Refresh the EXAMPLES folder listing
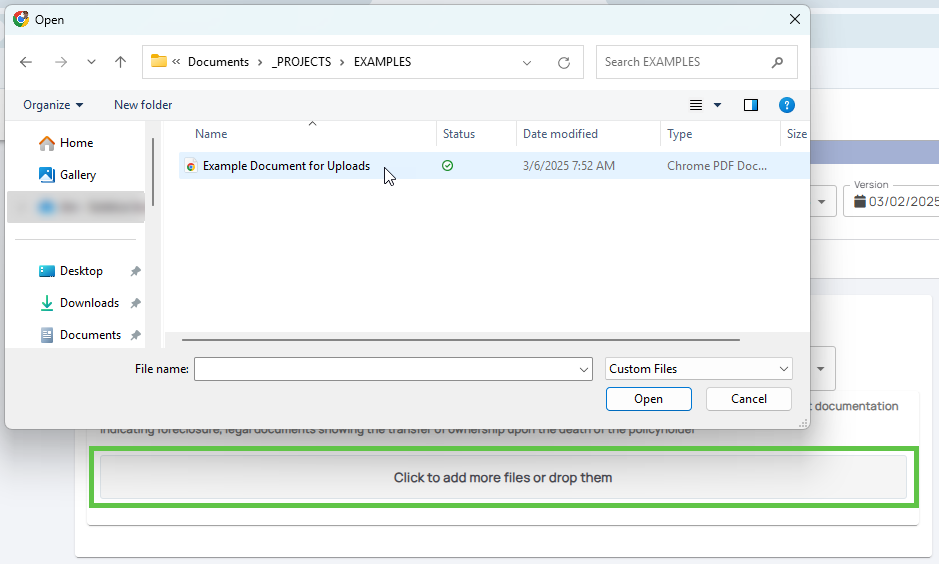939x564 pixels. (564, 62)
